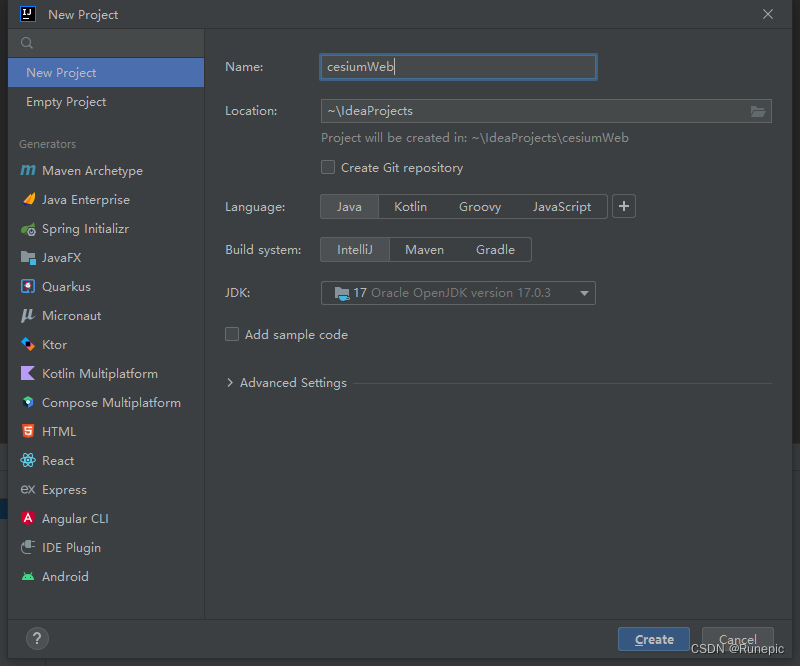
Task: Select Kotlin as the language
Action: tap(411, 207)
